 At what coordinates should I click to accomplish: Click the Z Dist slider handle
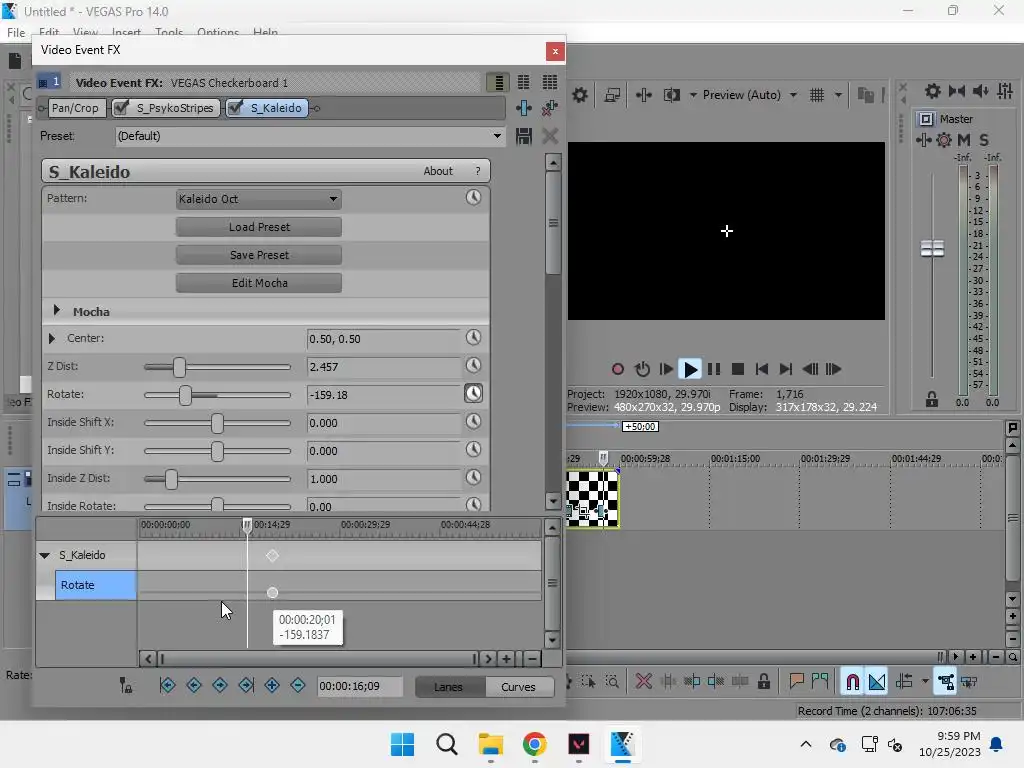(x=180, y=367)
